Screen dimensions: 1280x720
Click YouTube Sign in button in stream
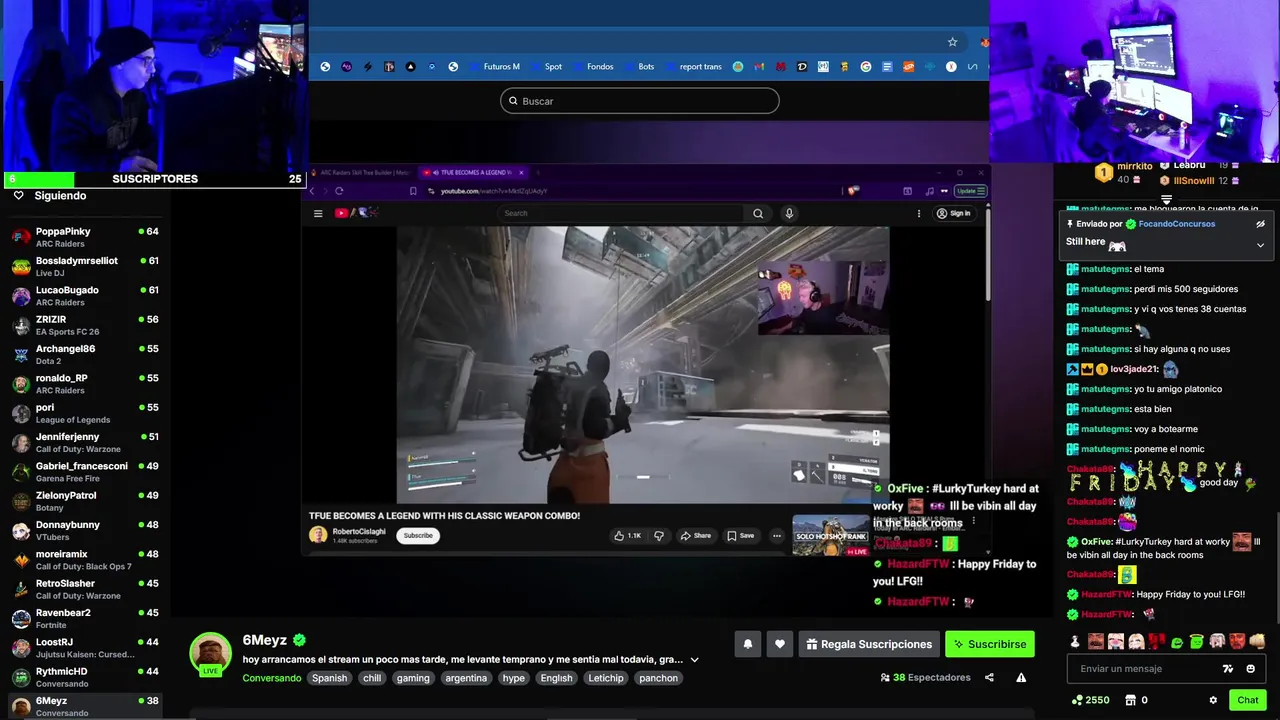[x=953, y=213]
